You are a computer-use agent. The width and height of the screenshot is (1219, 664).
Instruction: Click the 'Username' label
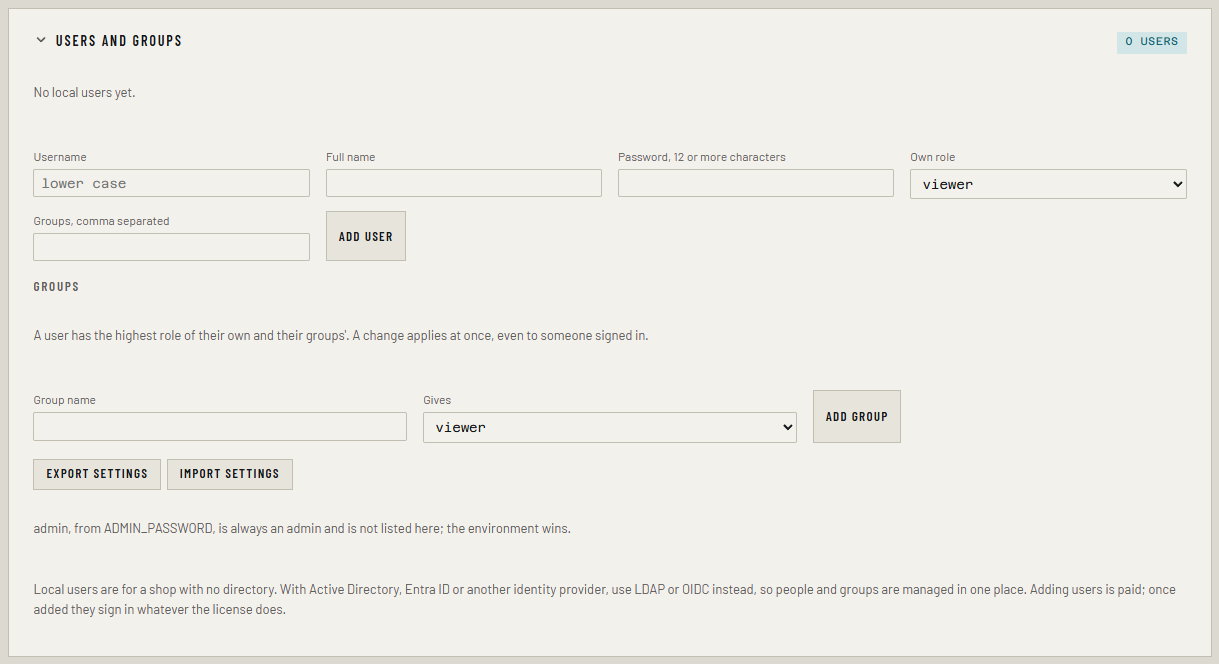pos(60,157)
